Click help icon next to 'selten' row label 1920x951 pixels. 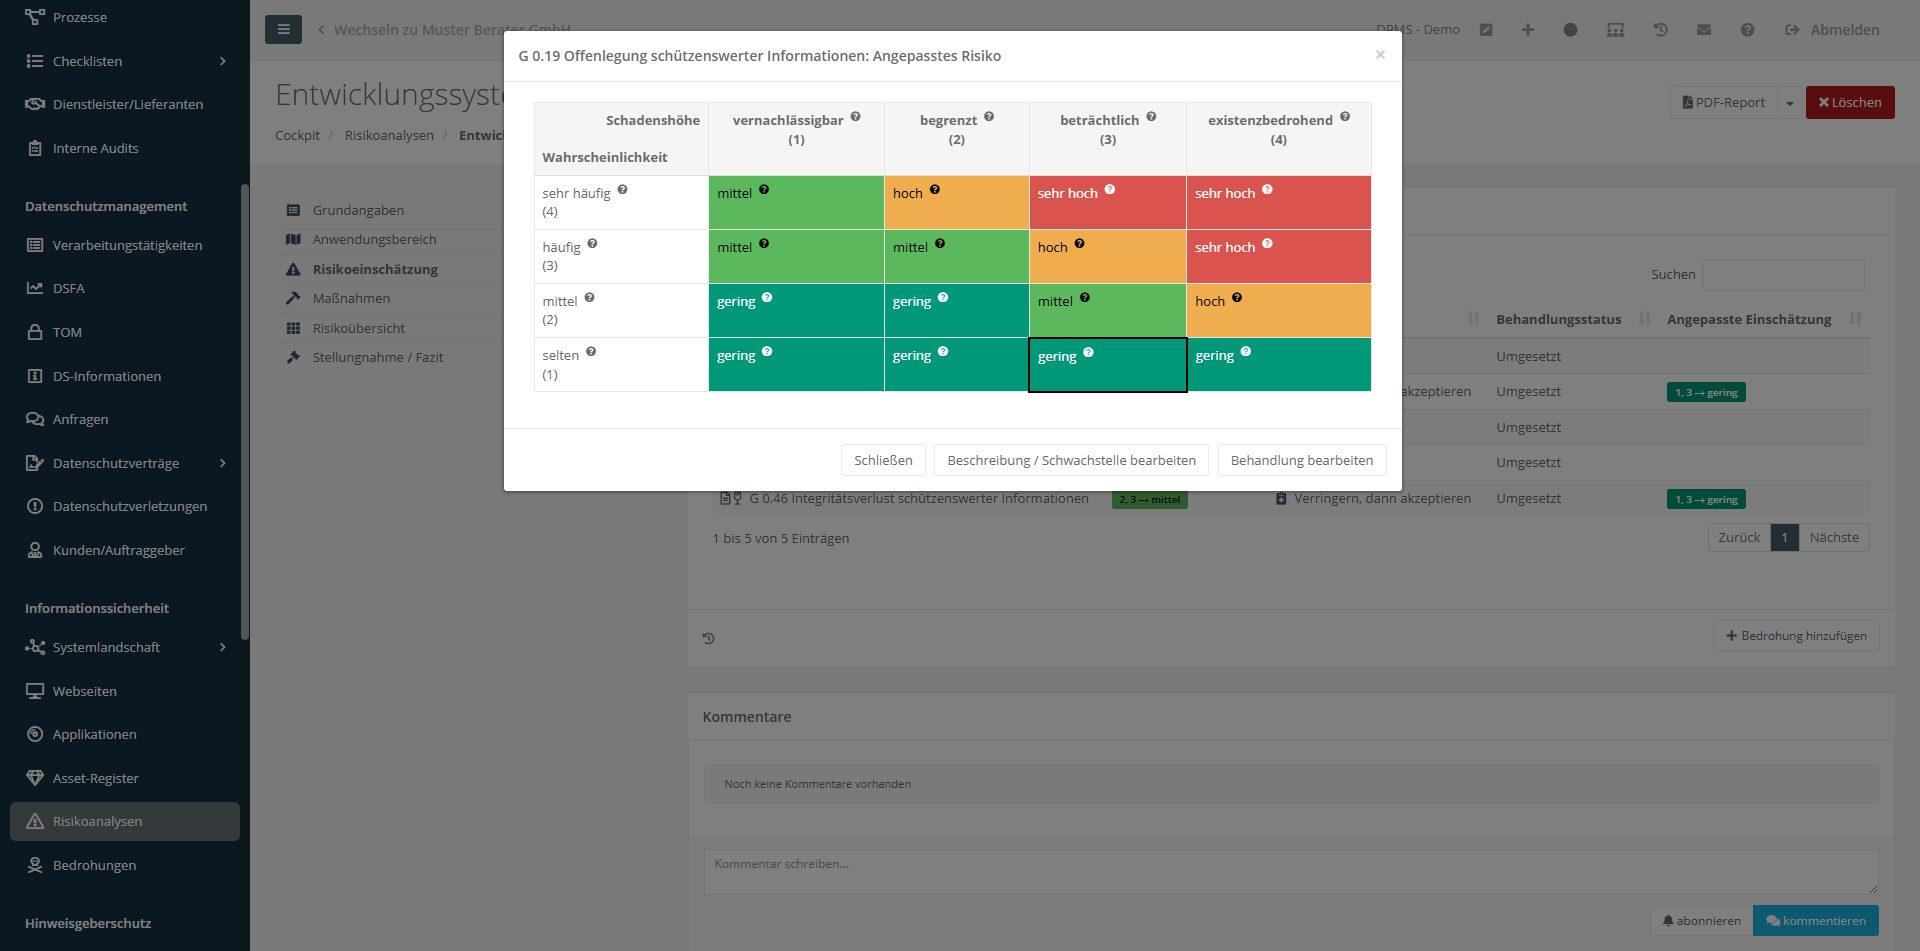[591, 352]
